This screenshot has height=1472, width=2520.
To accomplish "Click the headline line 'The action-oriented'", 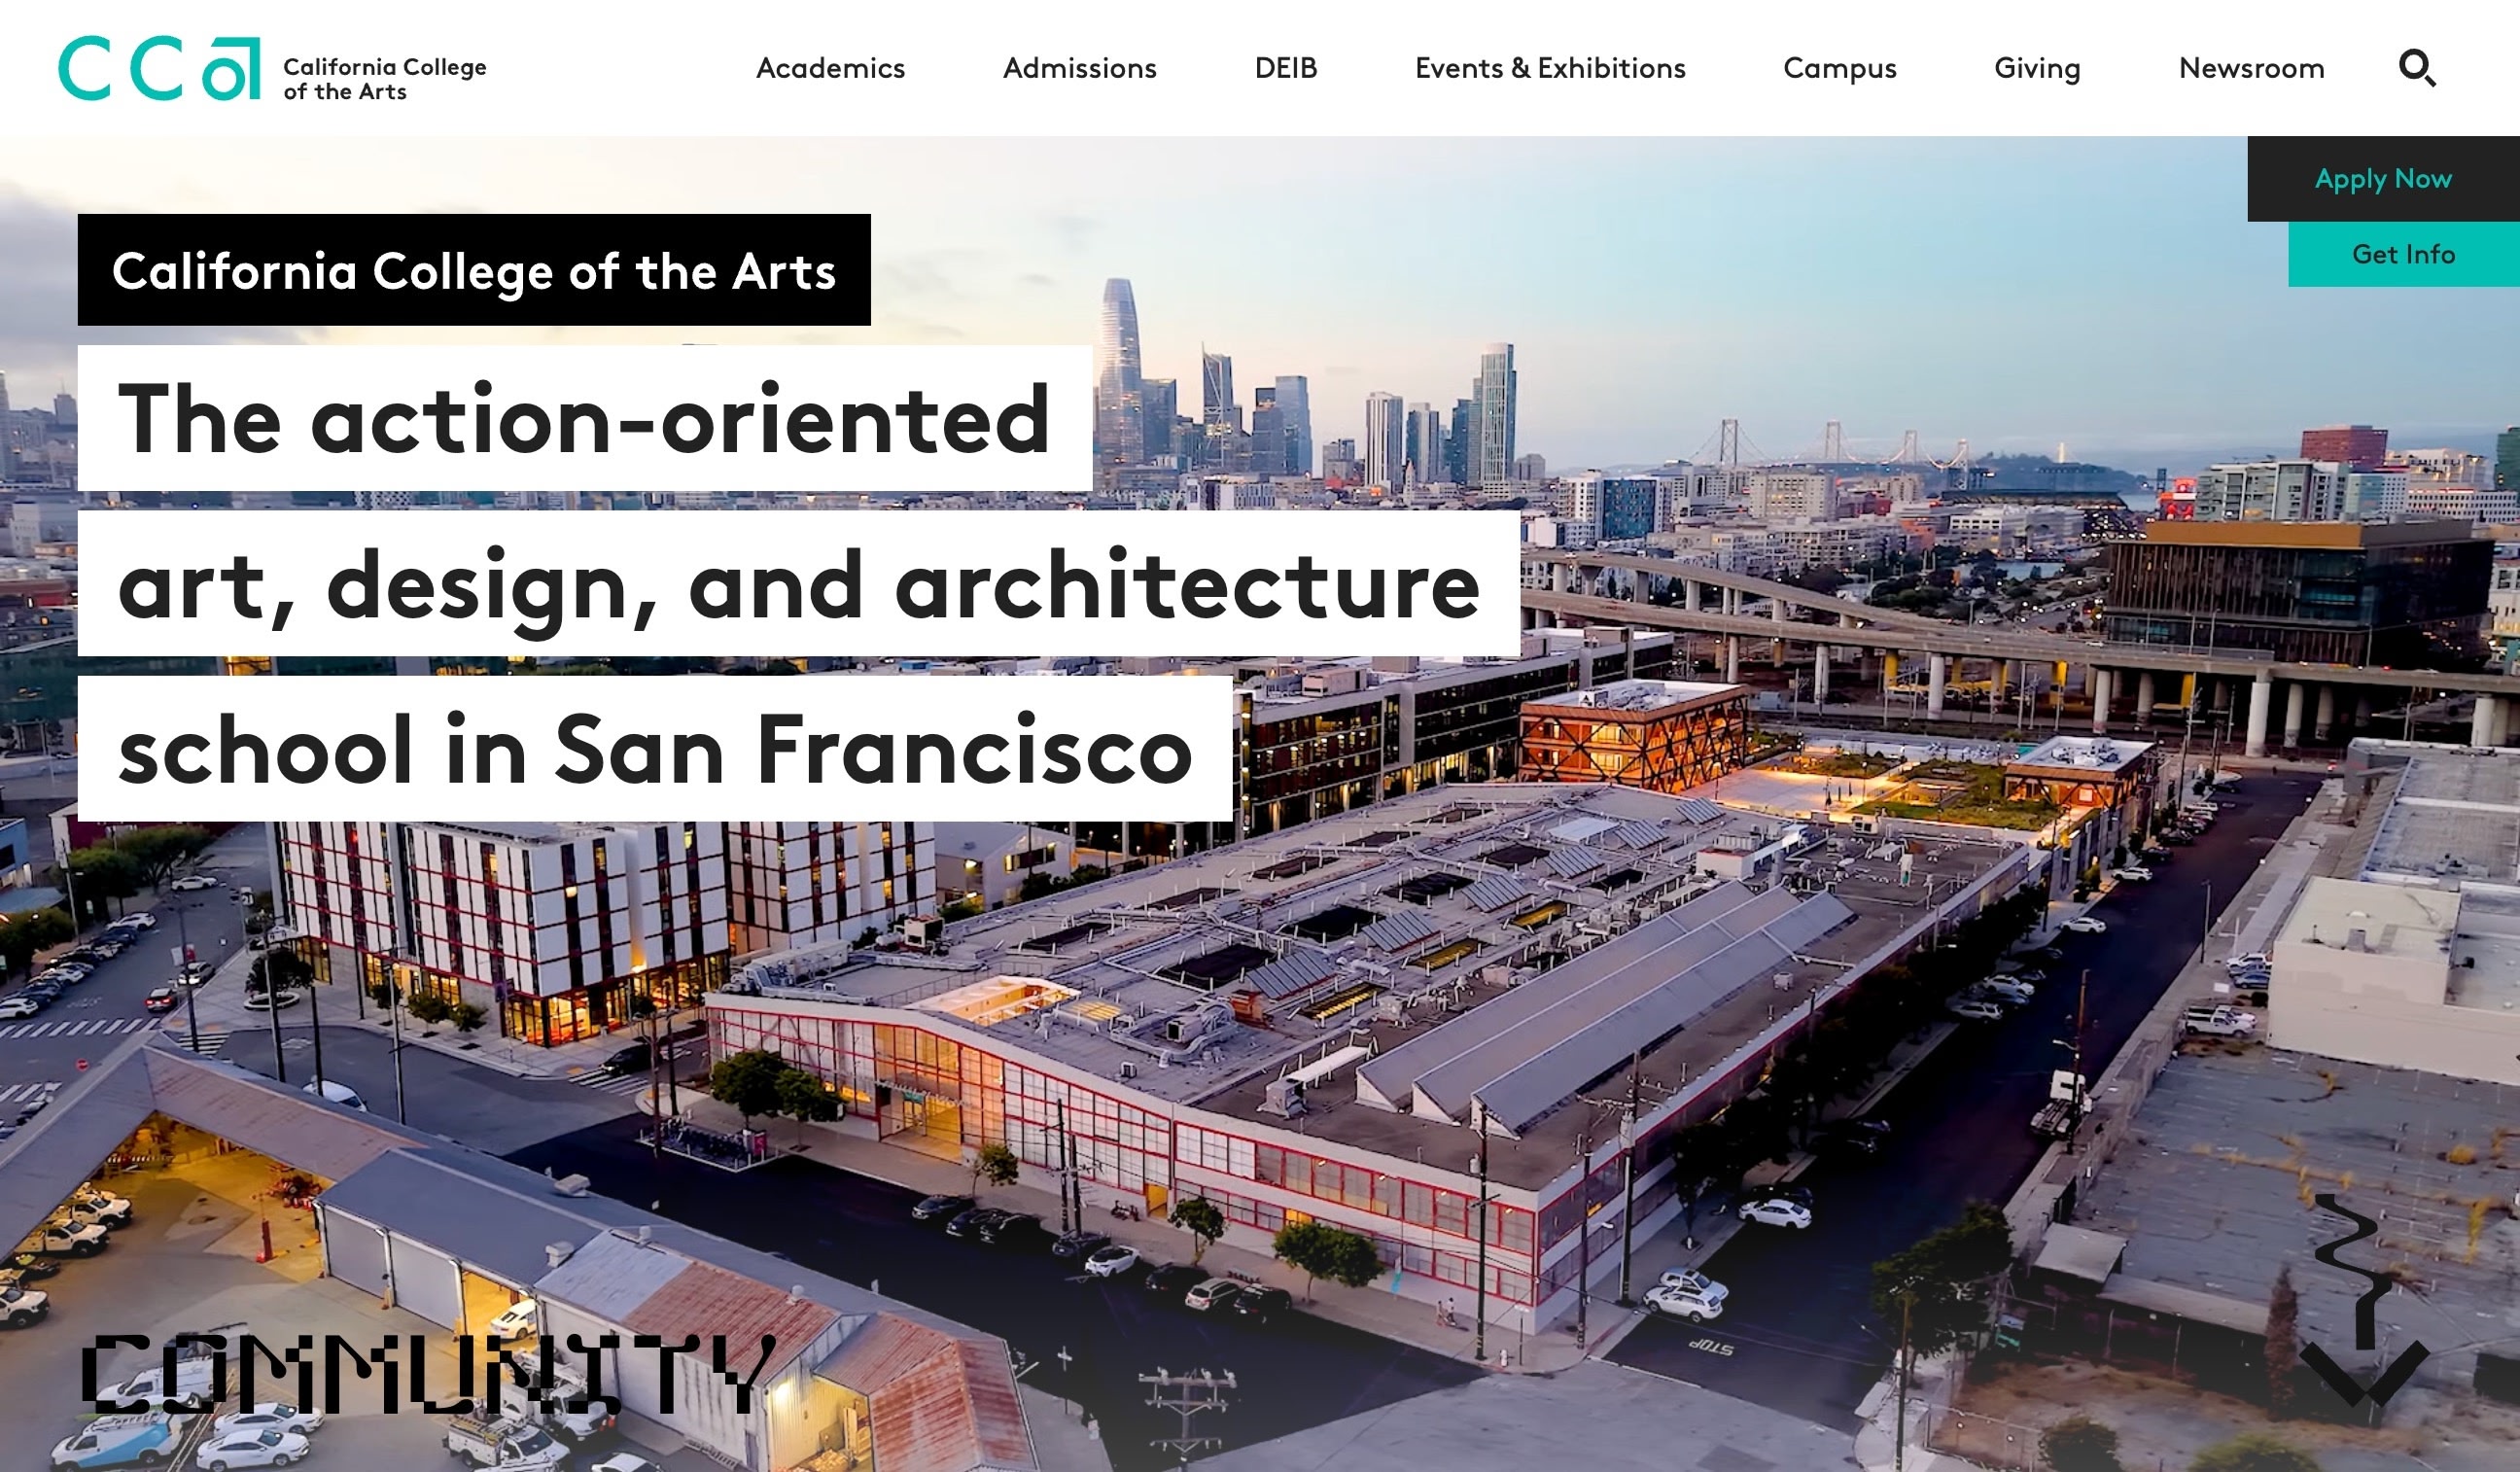I will 585,418.
